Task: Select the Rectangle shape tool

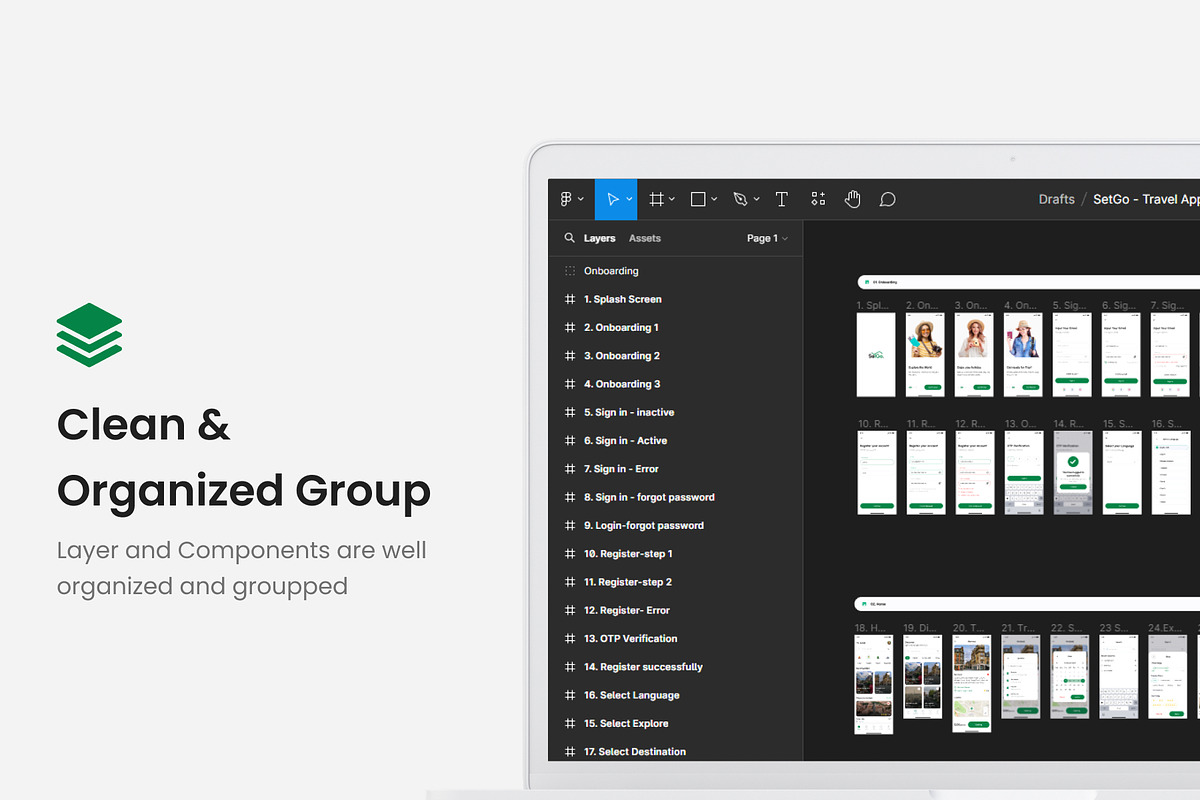Action: pos(699,199)
